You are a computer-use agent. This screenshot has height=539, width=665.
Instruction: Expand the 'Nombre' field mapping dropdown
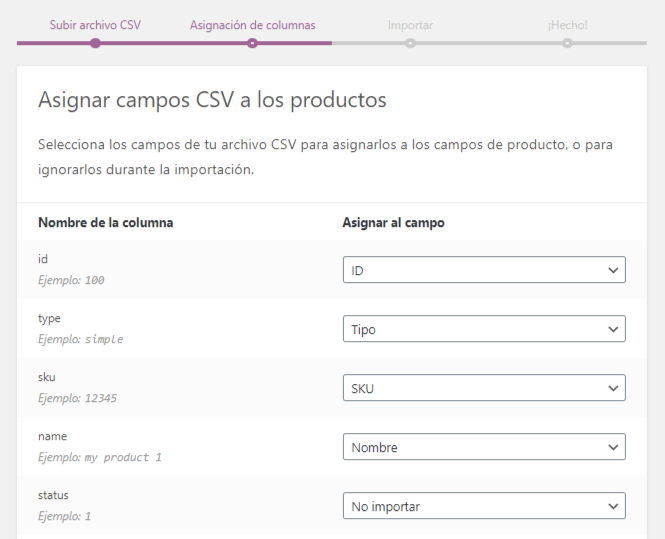[x=483, y=447]
